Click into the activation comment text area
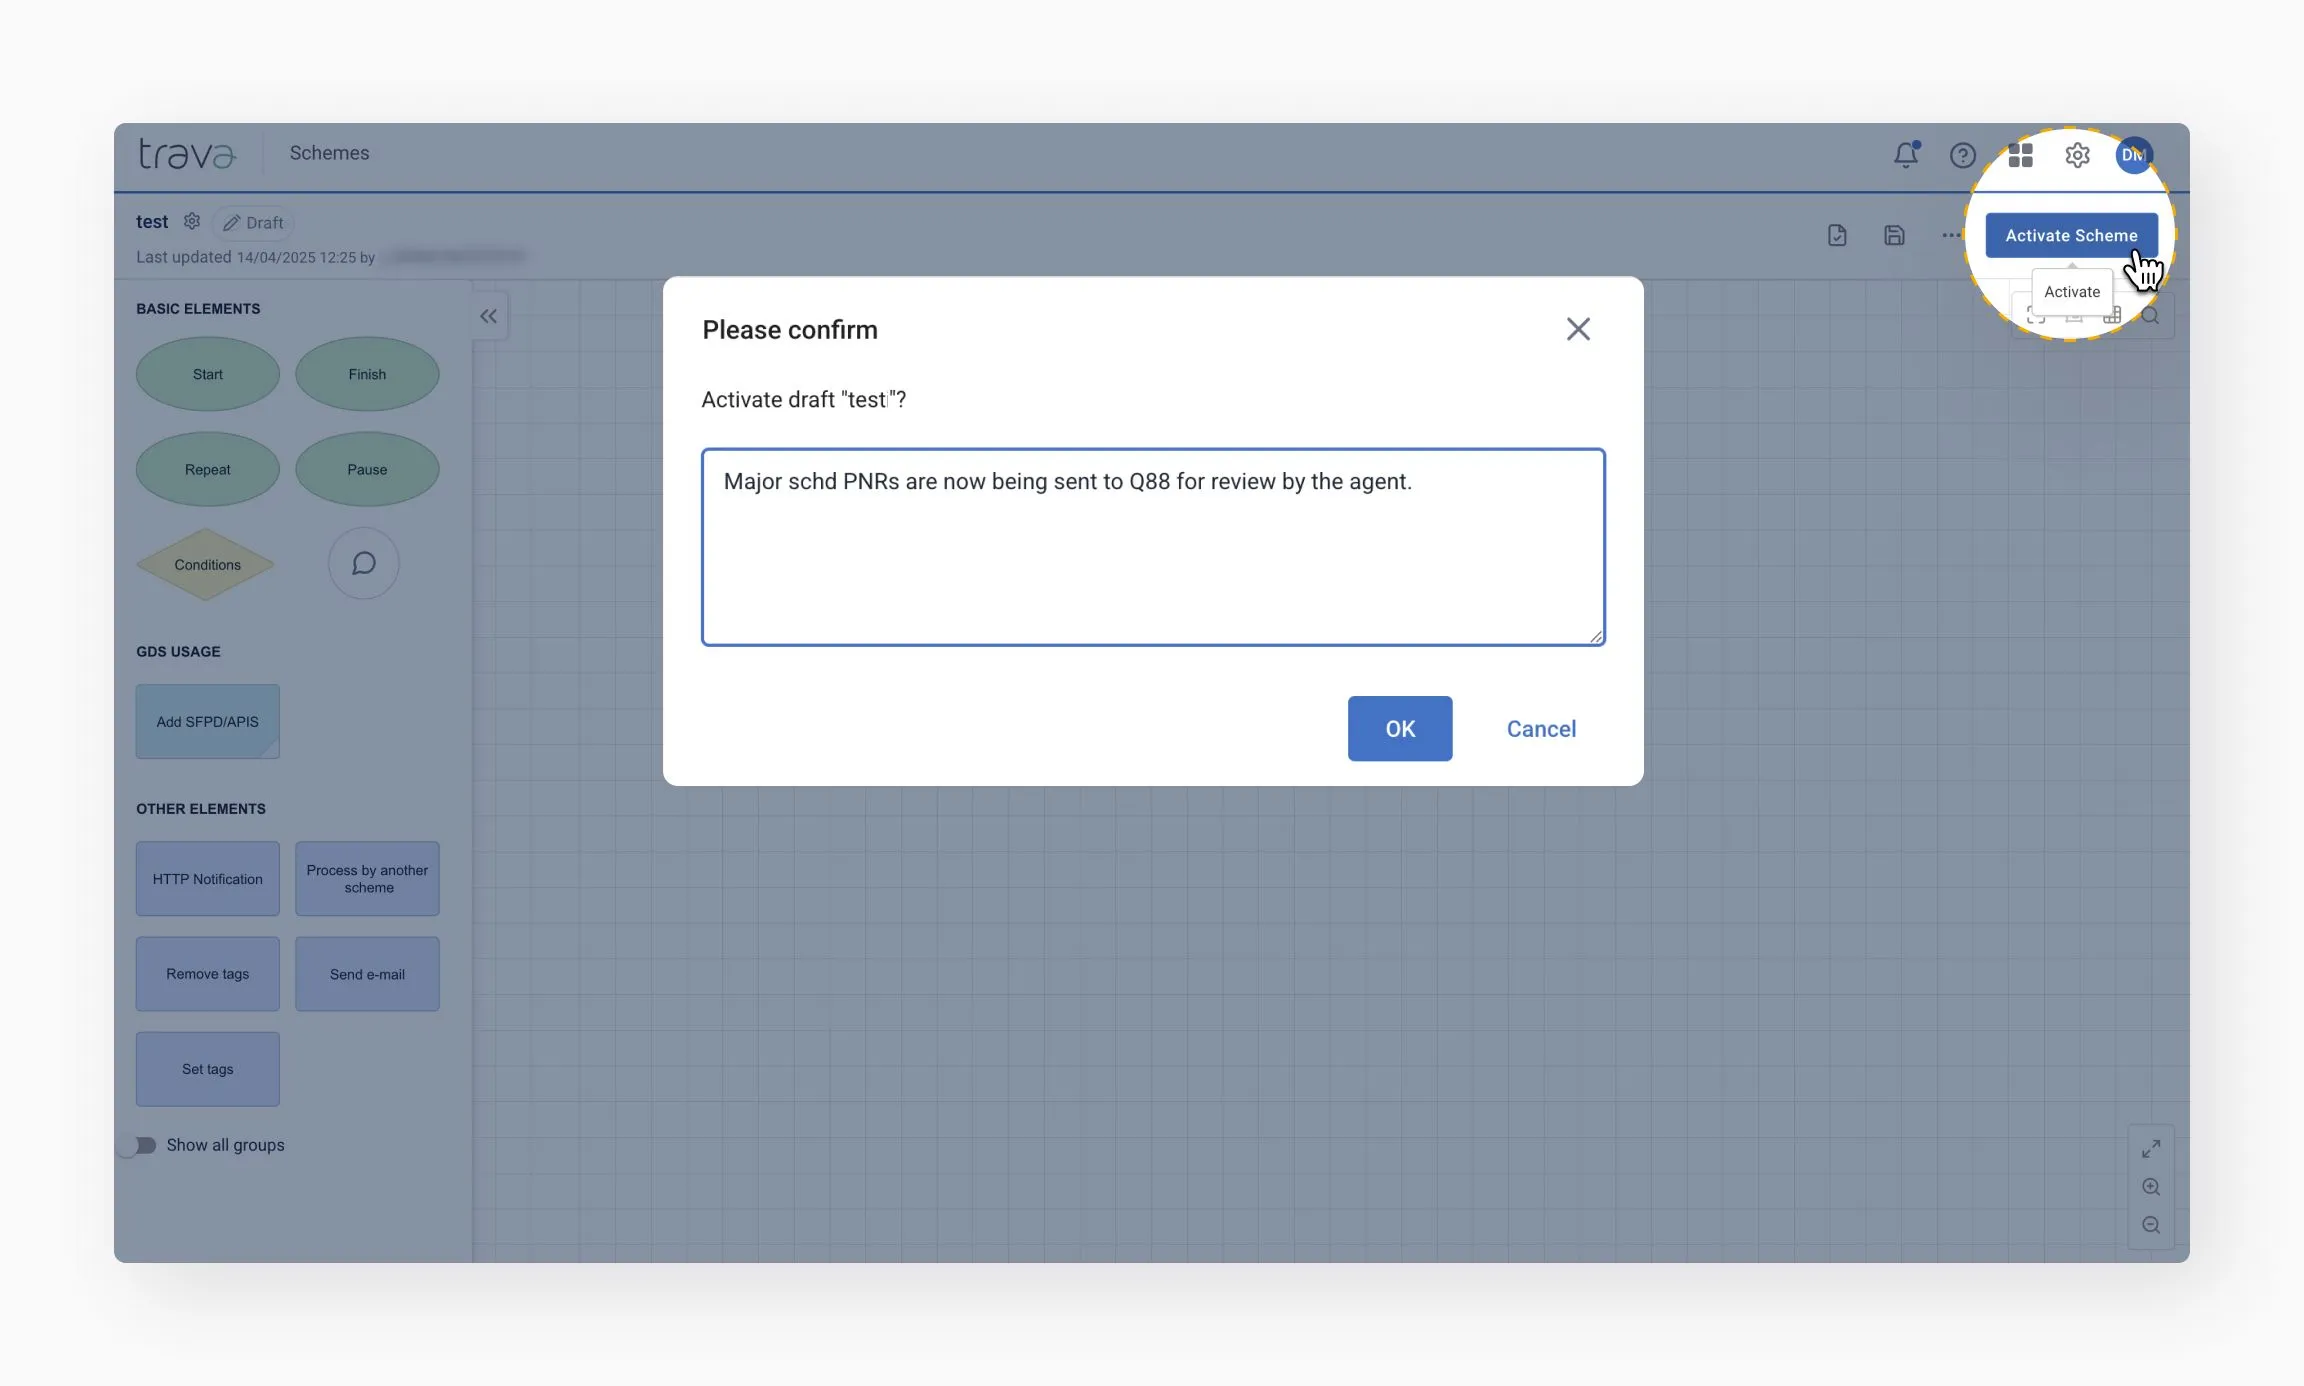 click(1153, 547)
